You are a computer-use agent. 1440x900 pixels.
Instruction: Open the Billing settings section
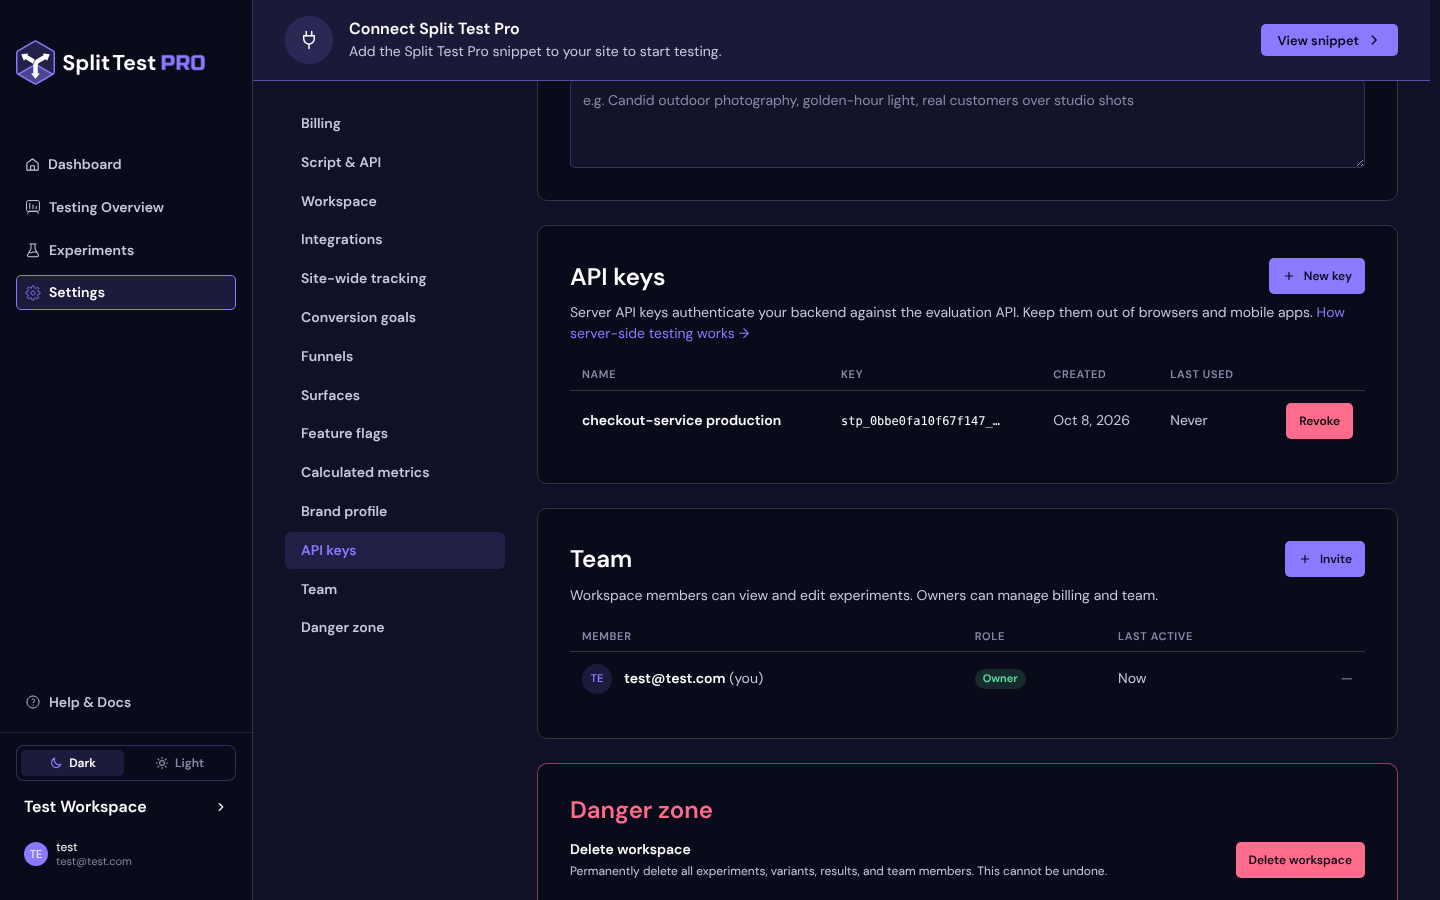(395, 123)
